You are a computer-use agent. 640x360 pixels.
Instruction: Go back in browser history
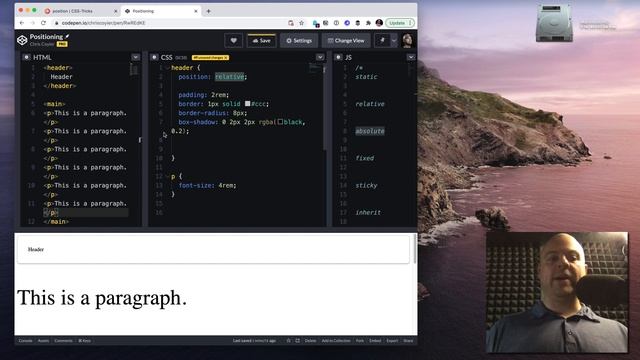22,23
